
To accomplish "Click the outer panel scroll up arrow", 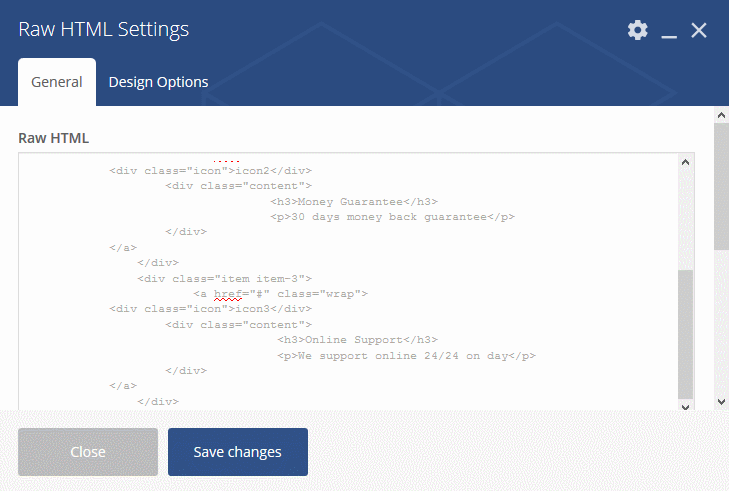I will click(722, 115).
